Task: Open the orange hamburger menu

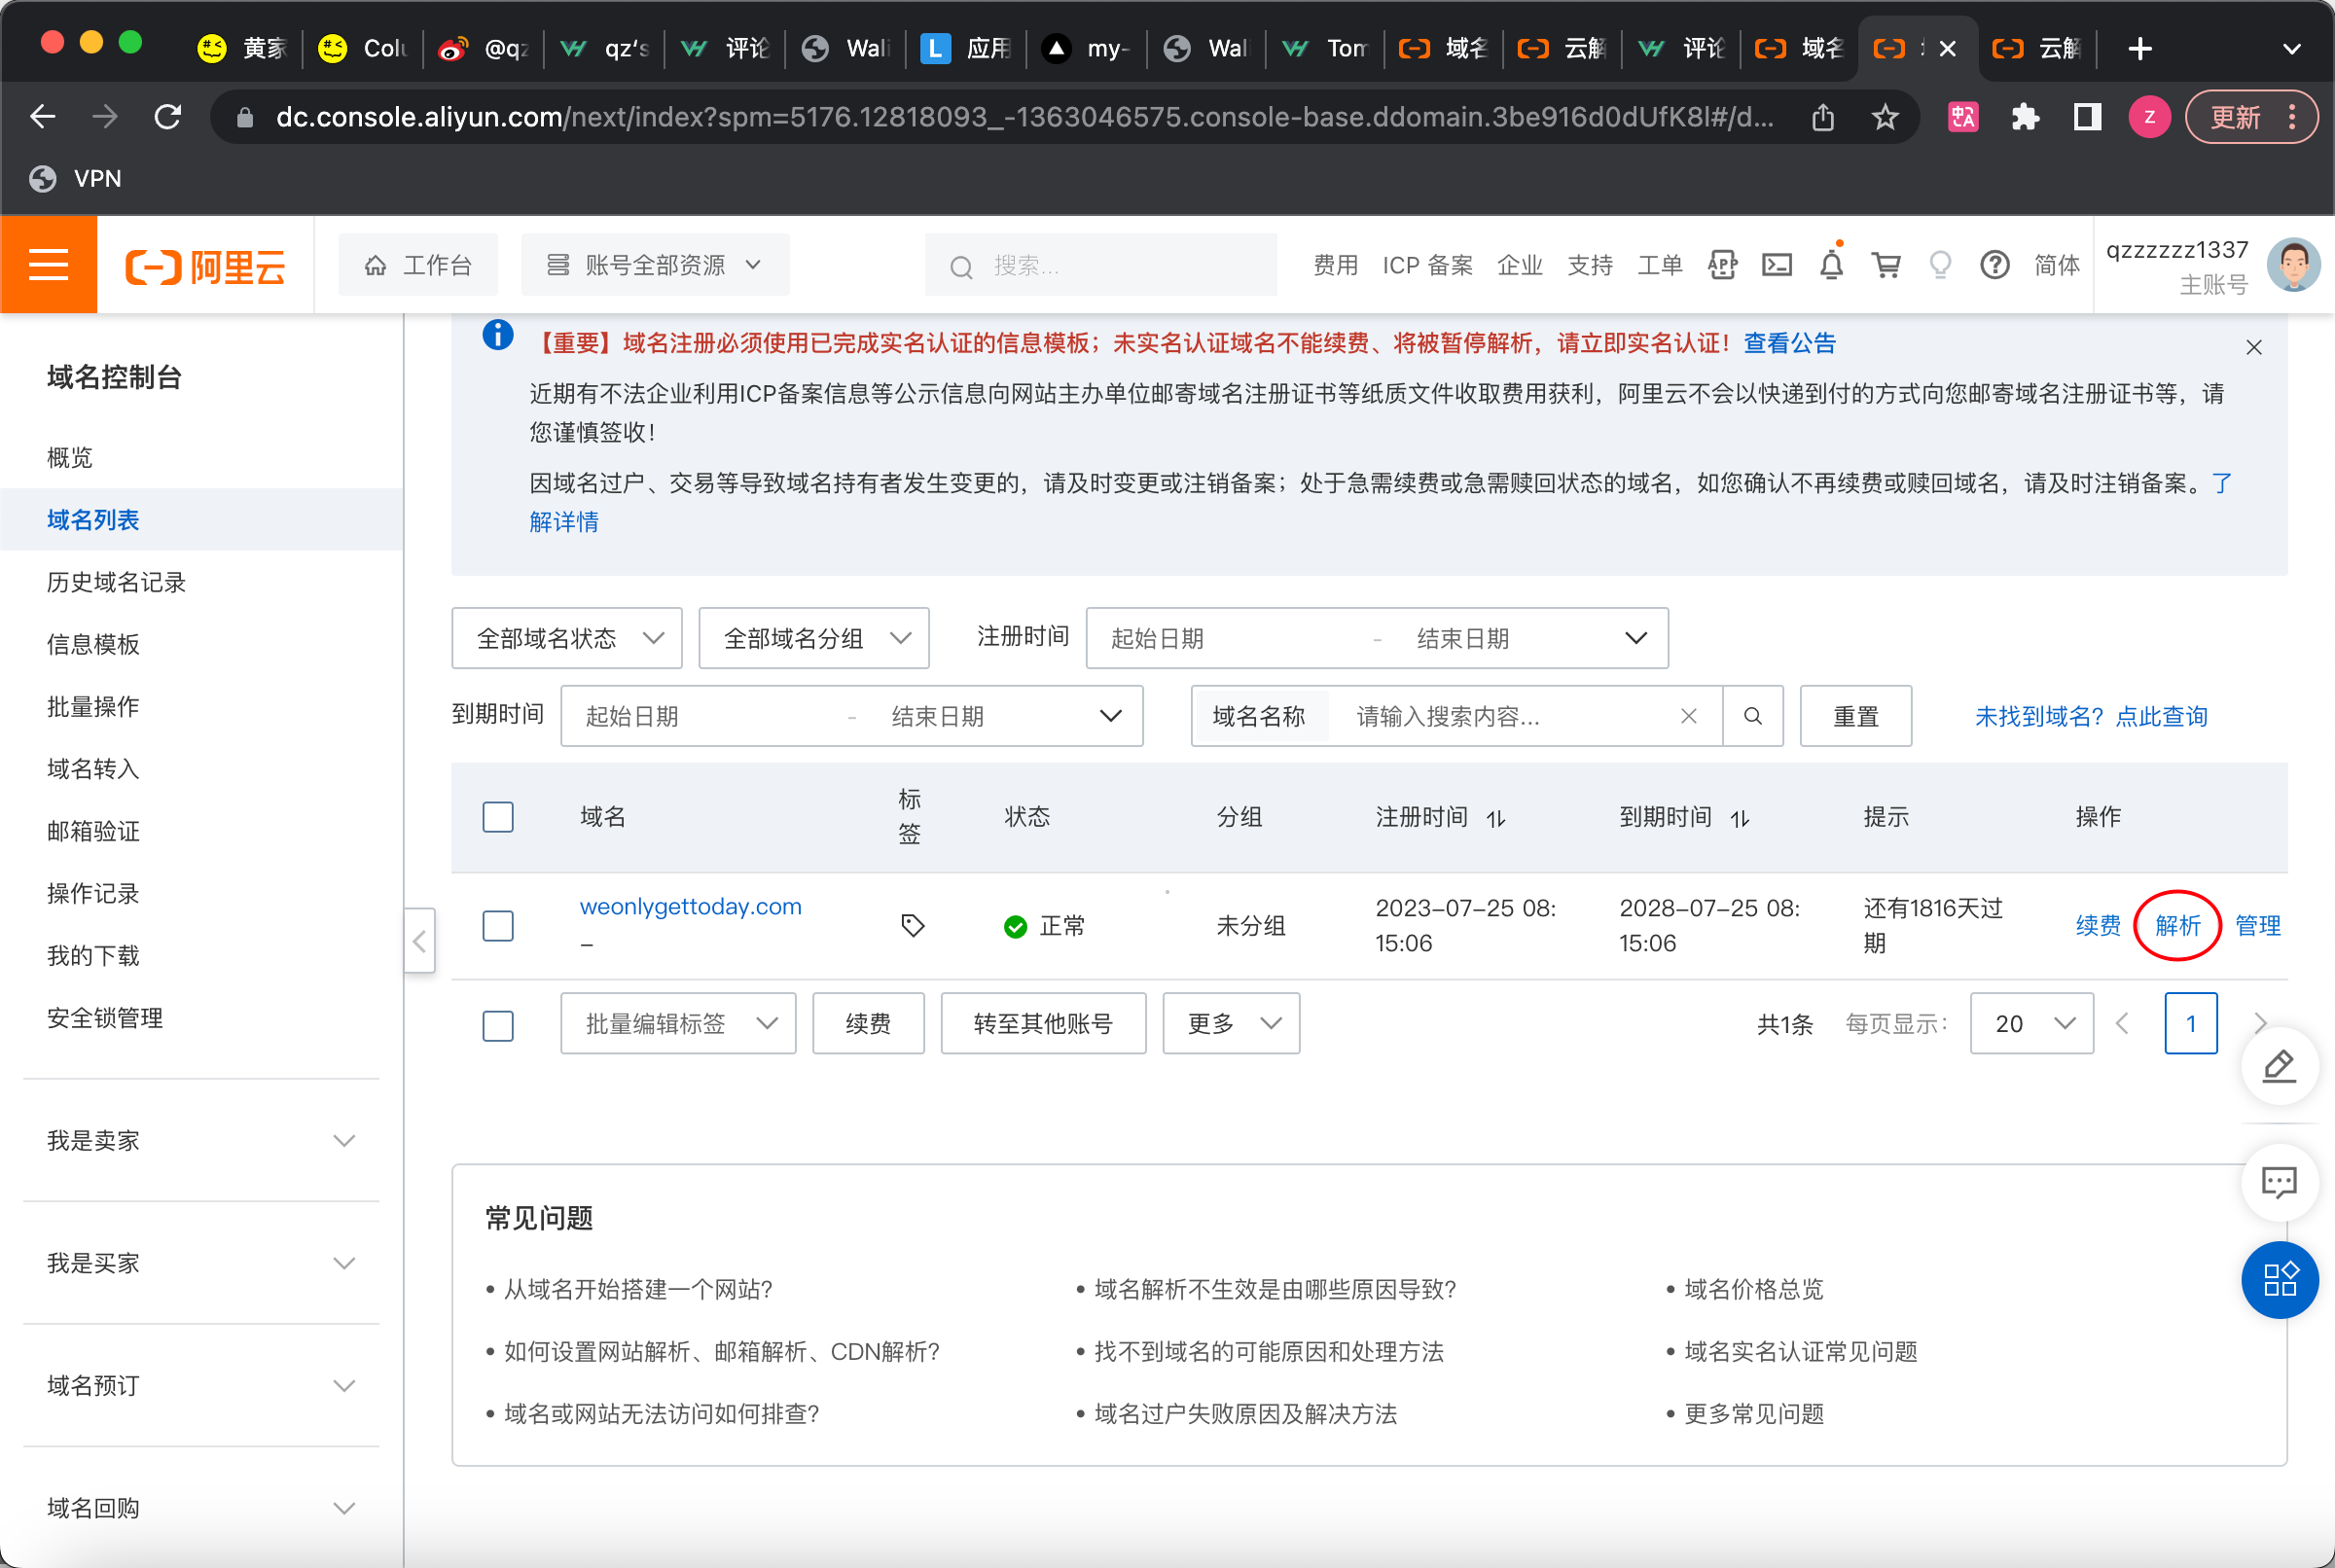Action: tap(48, 265)
